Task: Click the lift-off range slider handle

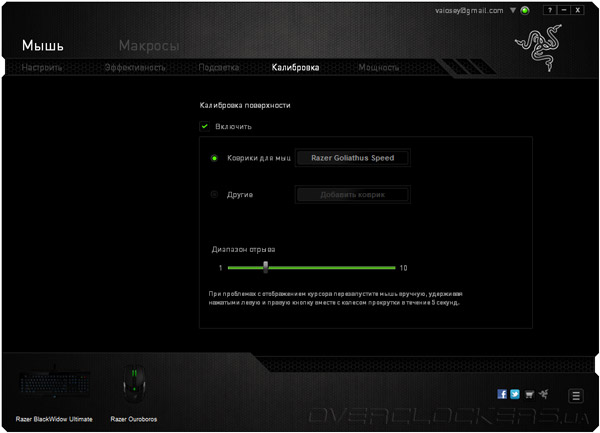Action: [x=266, y=267]
